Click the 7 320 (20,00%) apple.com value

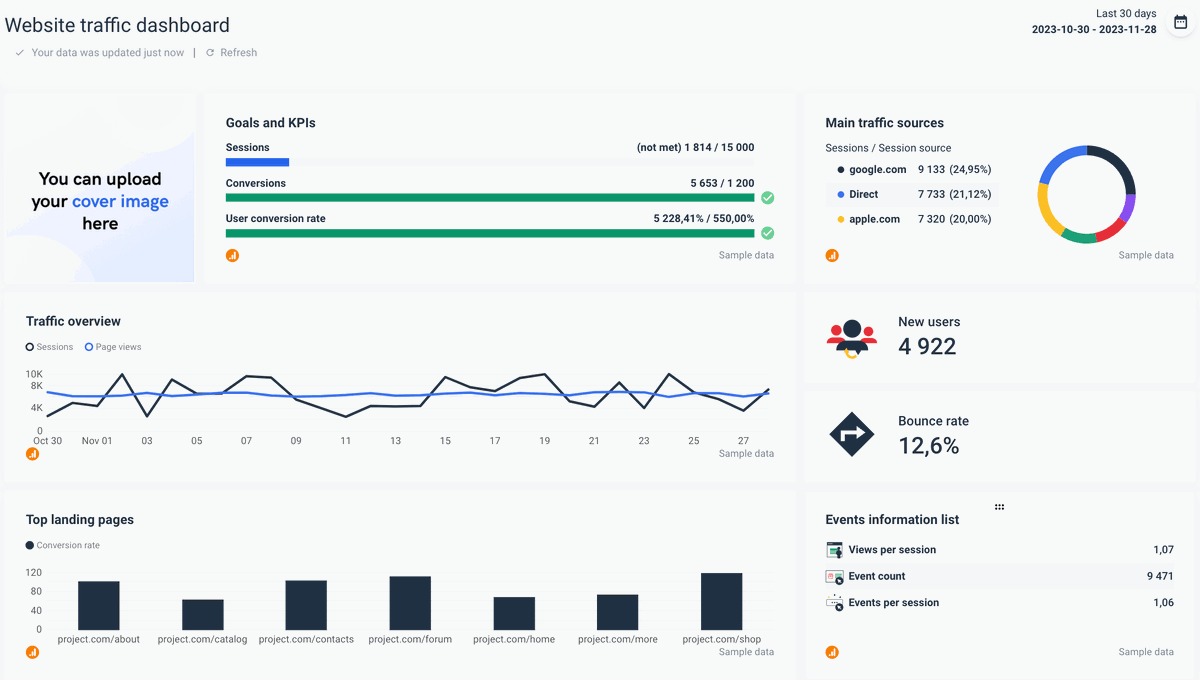[x=955, y=219]
